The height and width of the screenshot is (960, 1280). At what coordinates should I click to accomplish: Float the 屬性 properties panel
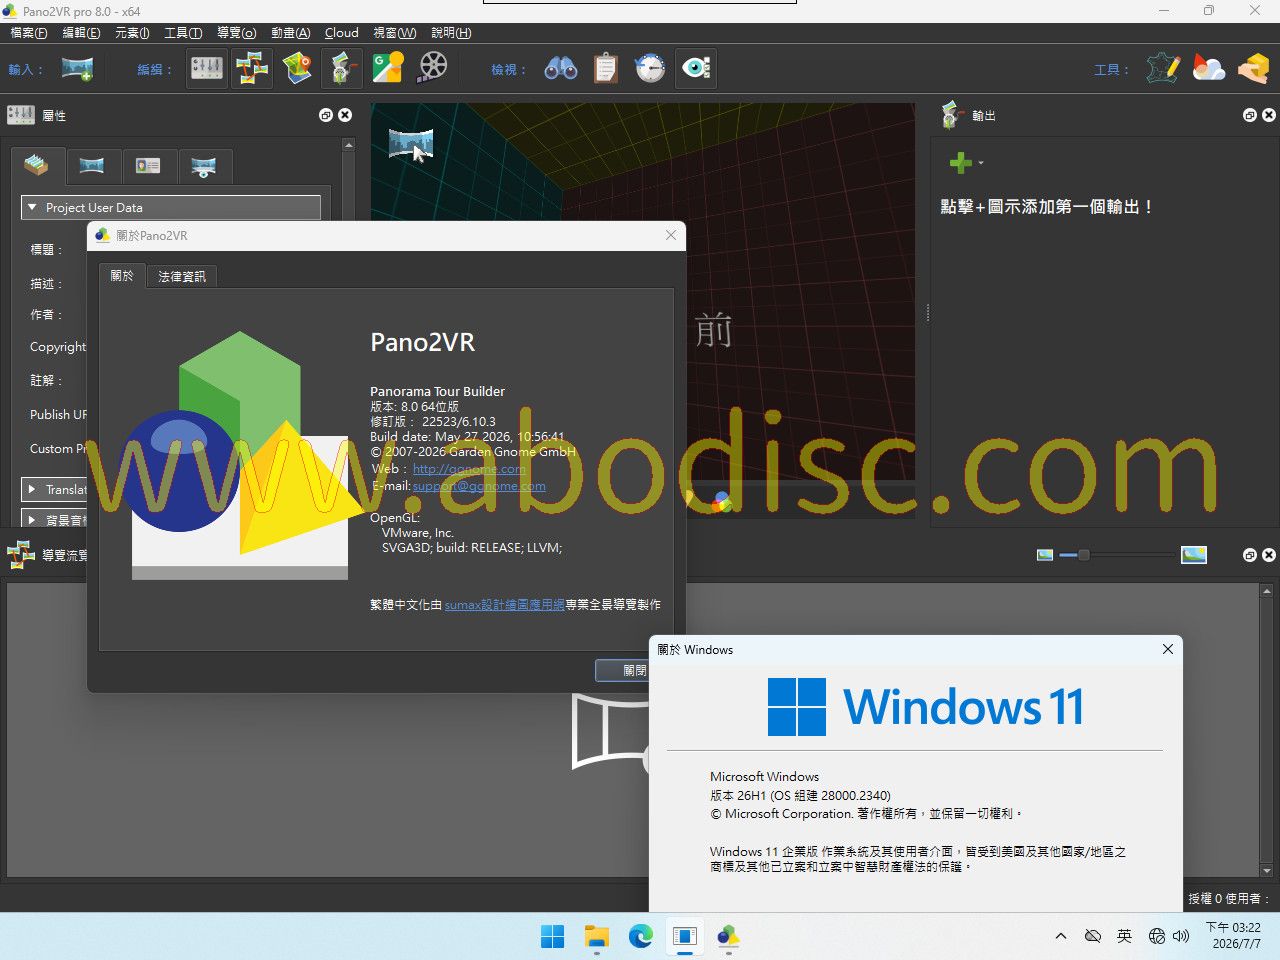[x=326, y=115]
